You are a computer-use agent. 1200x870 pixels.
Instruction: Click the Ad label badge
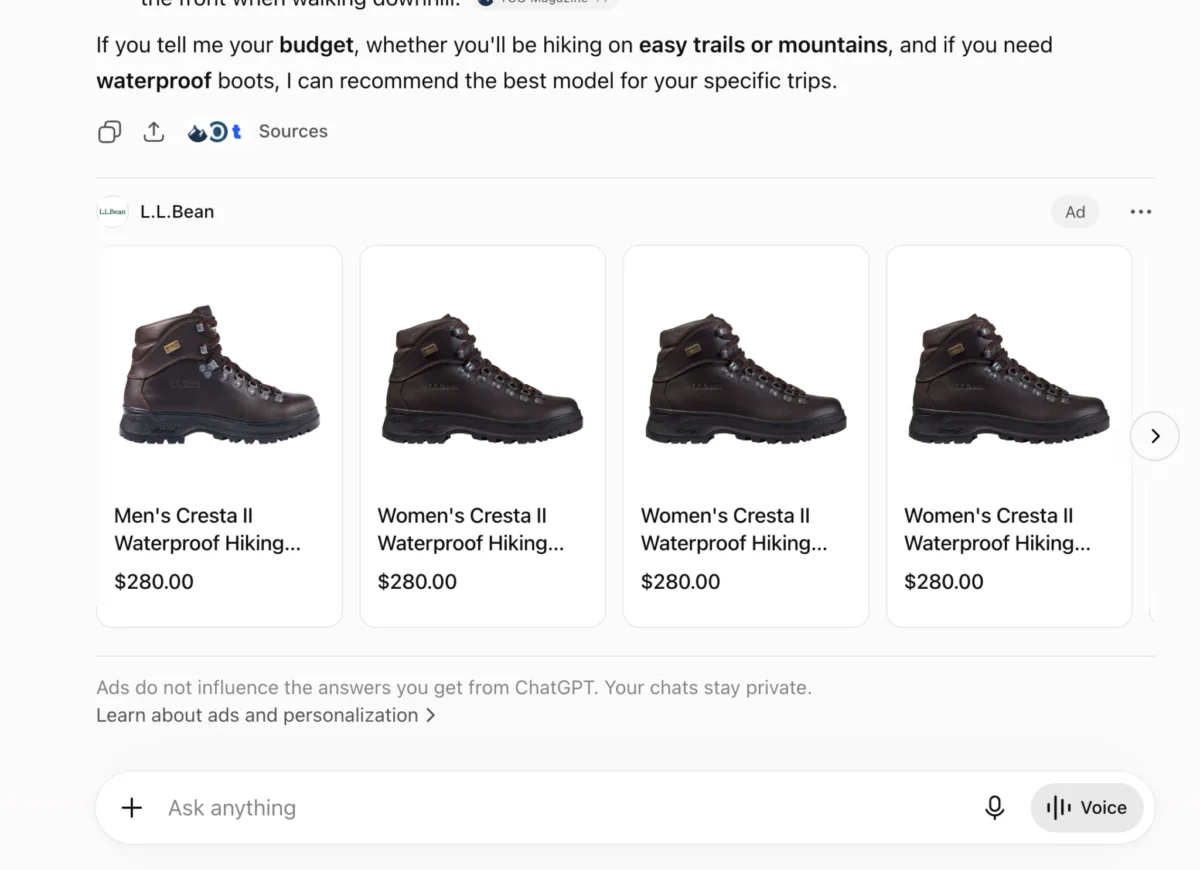(1075, 212)
